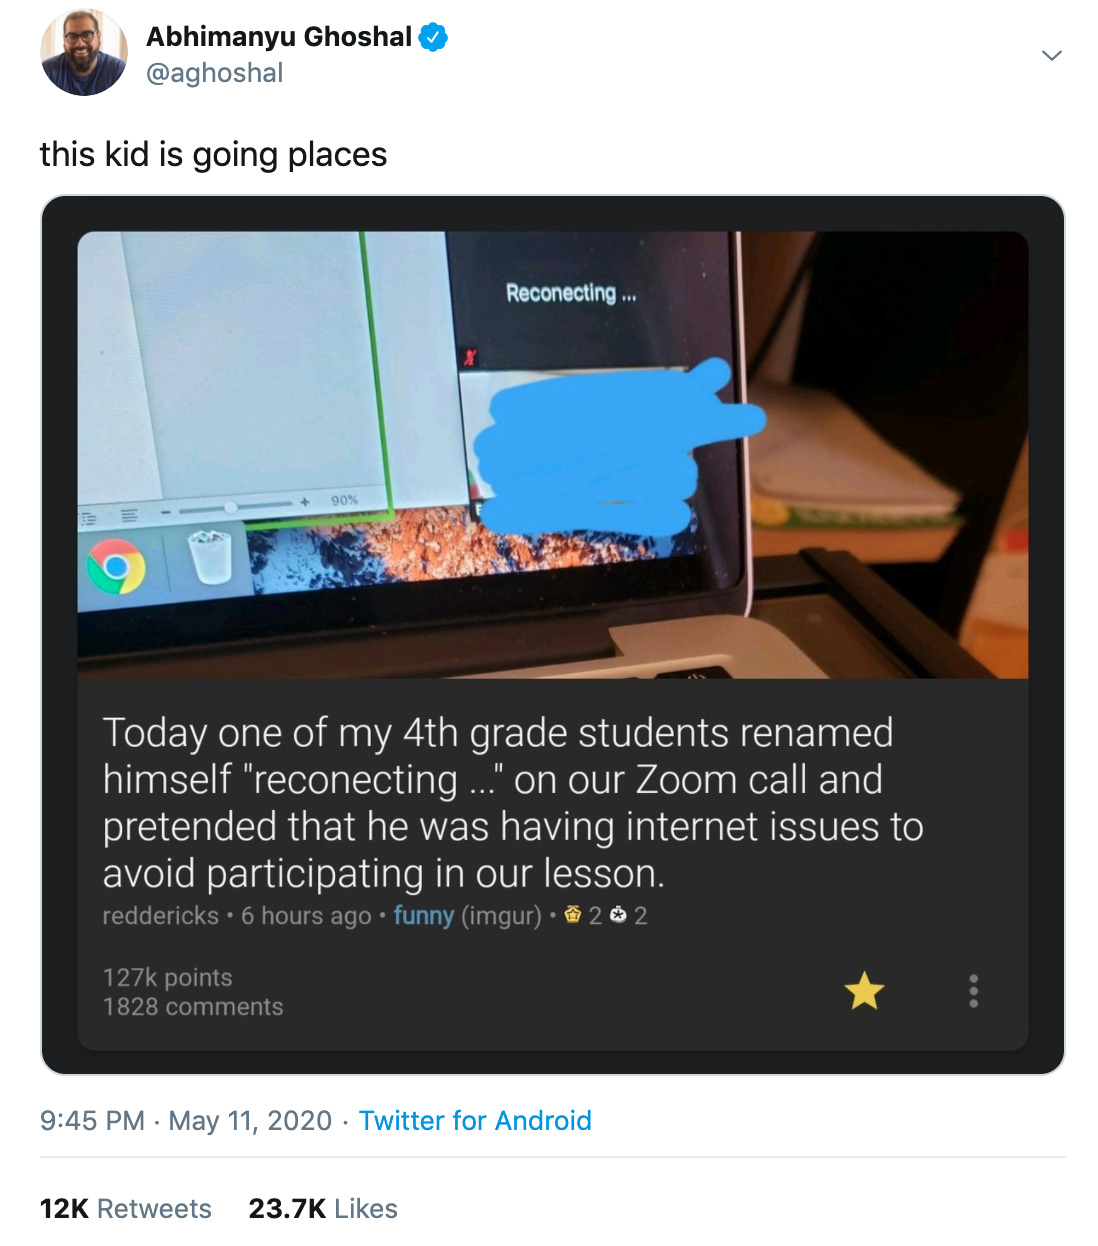Open the redderick's username
Screen dimensions: 1098x1246
pyautogui.click(x=160, y=915)
